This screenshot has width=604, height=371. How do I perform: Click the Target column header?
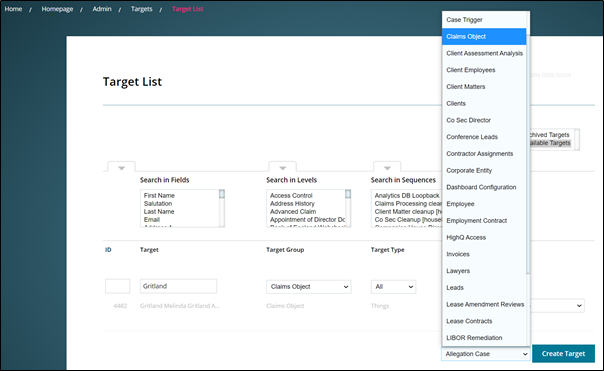pyautogui.click(x=149, y=250)
